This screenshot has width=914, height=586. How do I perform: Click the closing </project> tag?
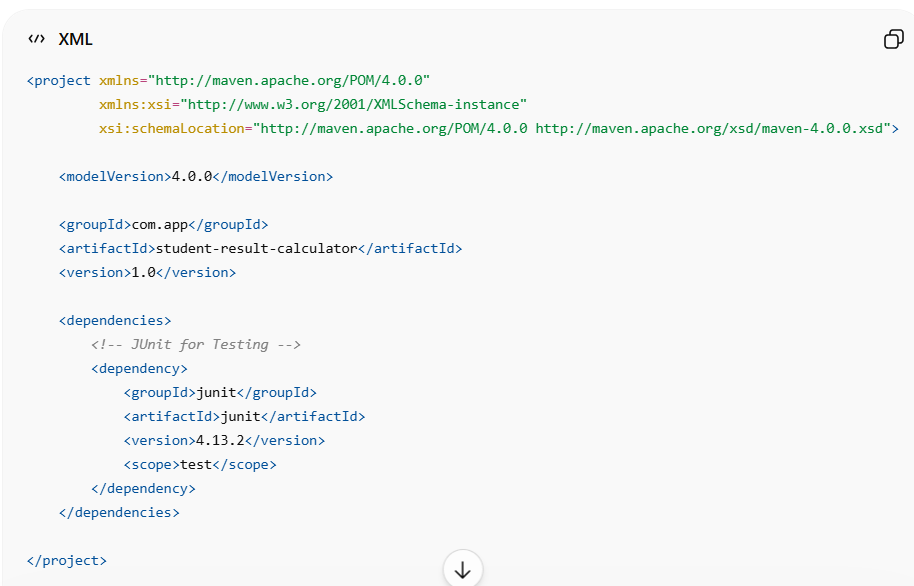coord(67,560)
